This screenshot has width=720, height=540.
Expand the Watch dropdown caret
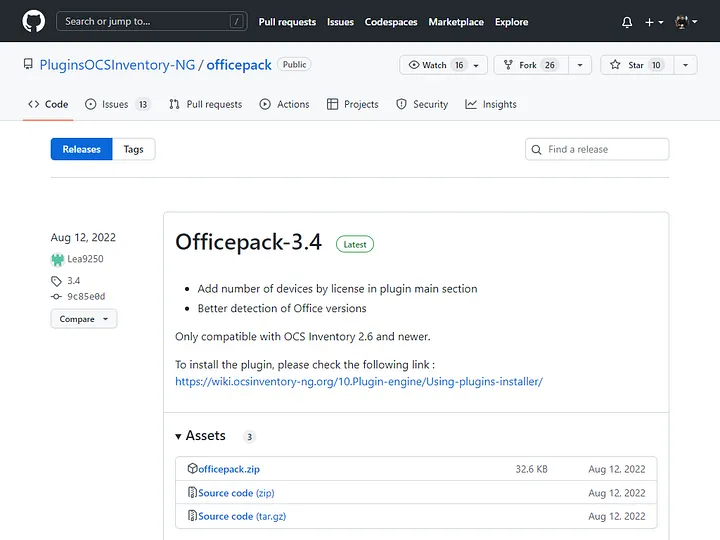click(477, 65)
